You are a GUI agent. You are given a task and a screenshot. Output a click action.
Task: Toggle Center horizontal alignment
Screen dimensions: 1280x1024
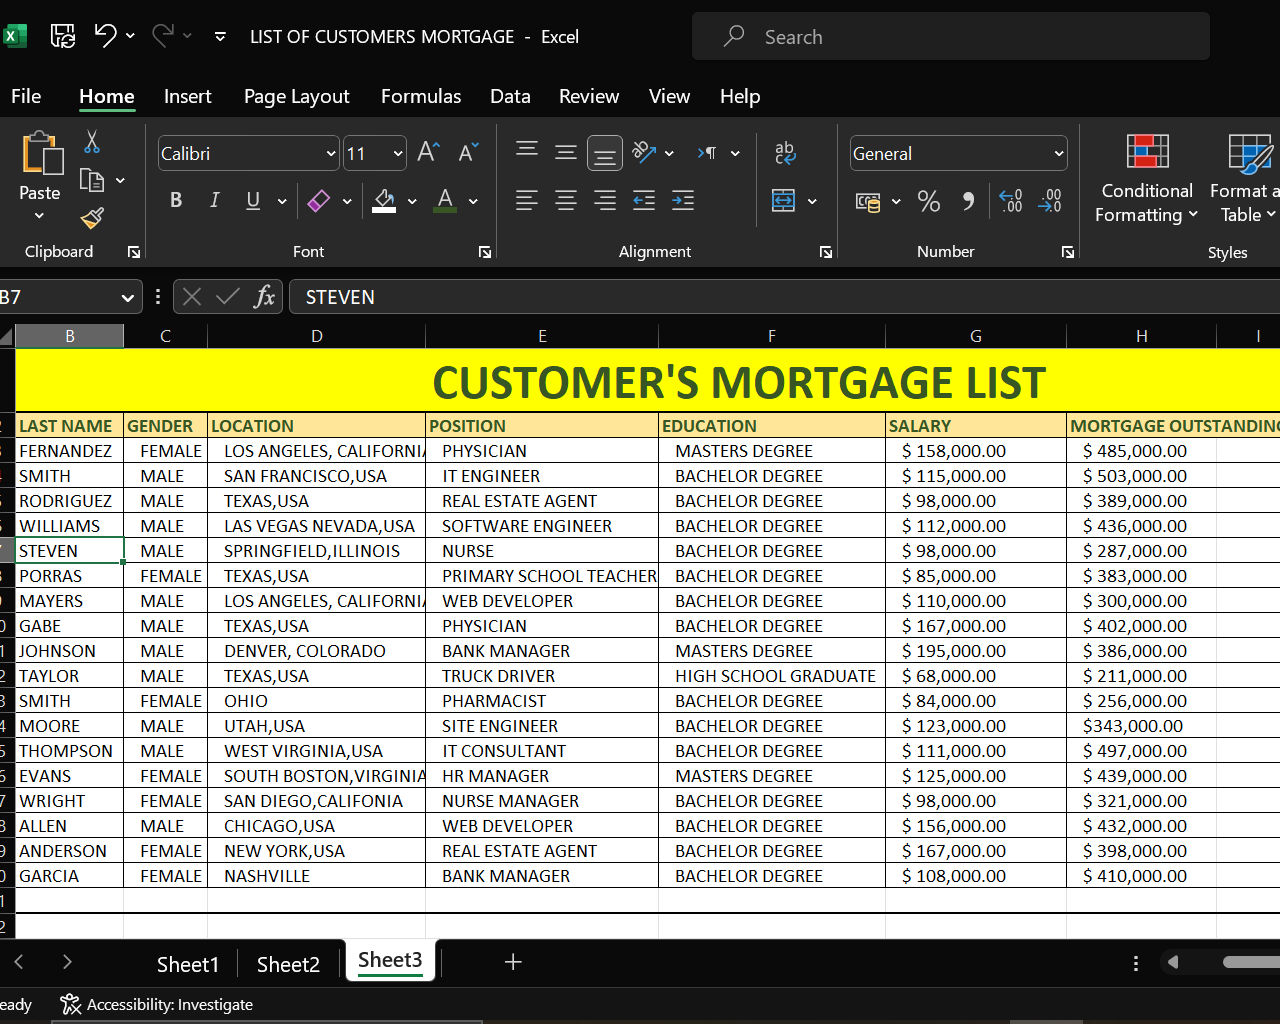566,201
